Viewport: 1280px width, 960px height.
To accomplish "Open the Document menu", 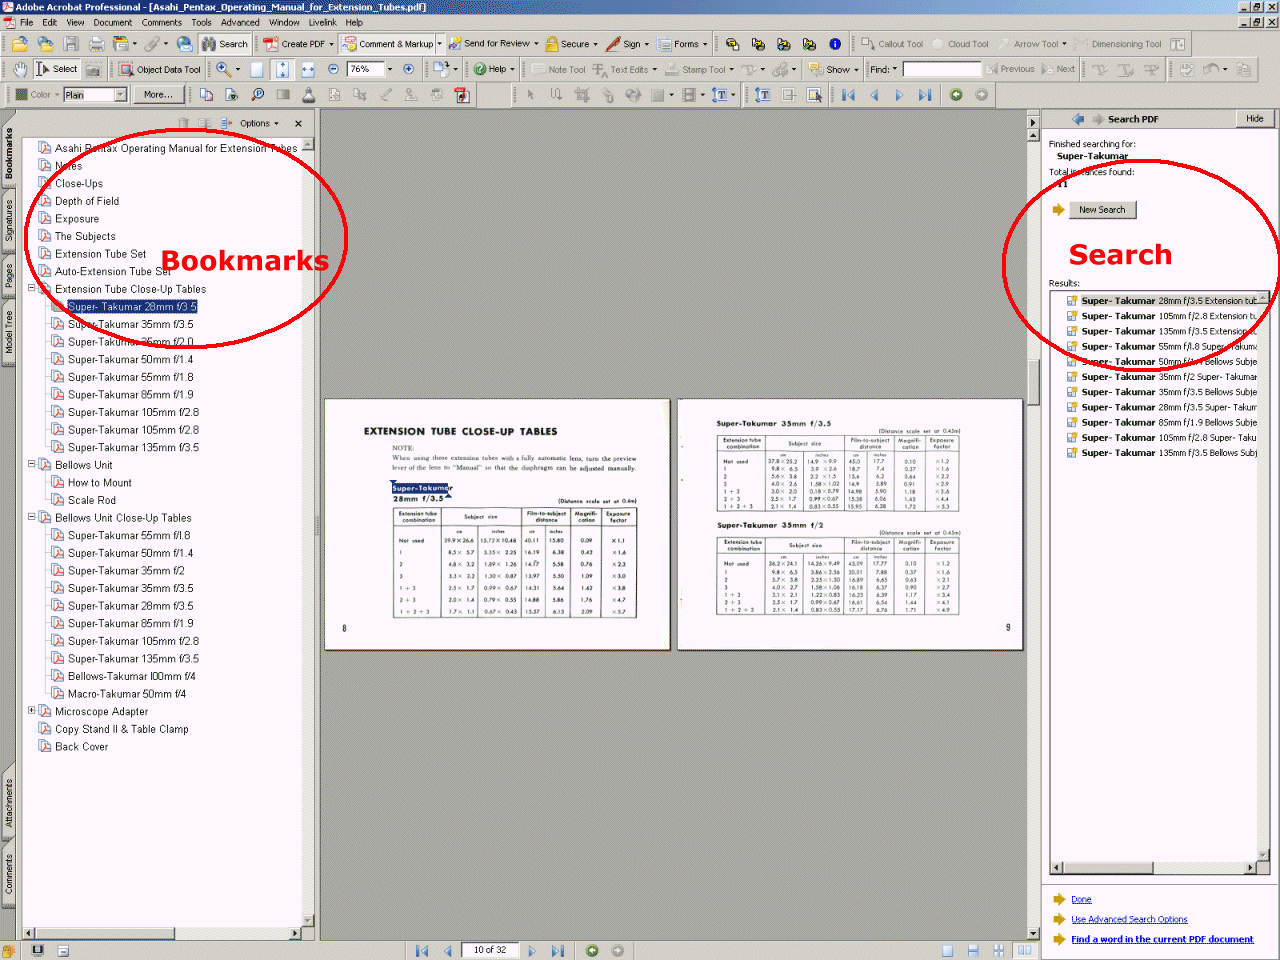I will click(x=112, y=22).
